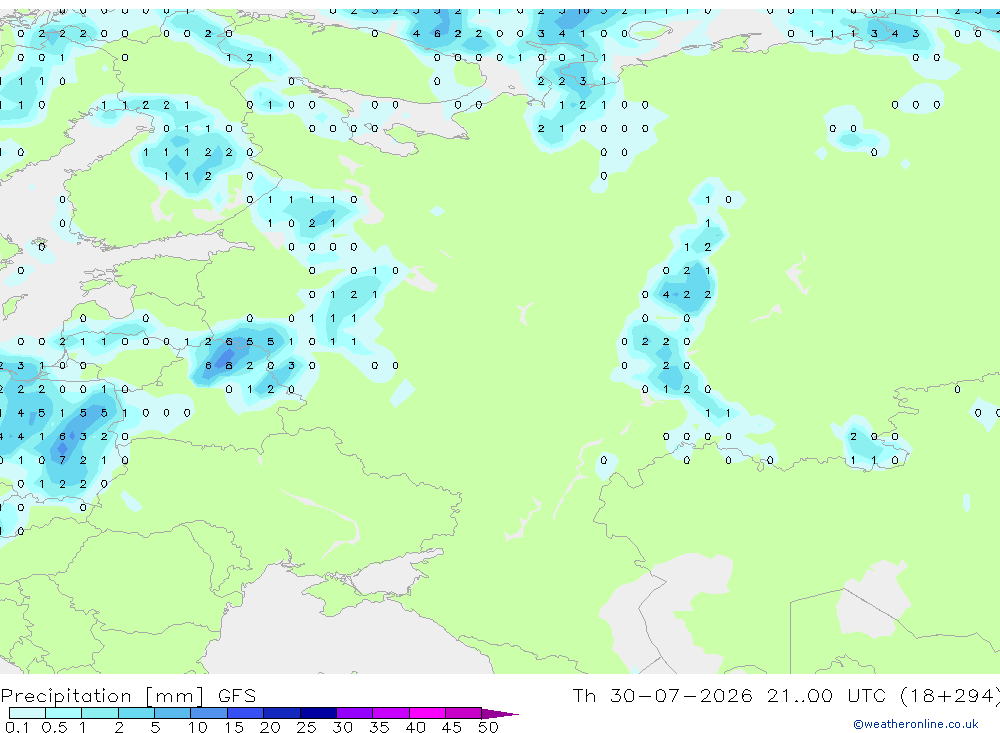Click the 25–30 mm dark navy legend box
This screenshot has width=1000, height=733.
(318, 713)
